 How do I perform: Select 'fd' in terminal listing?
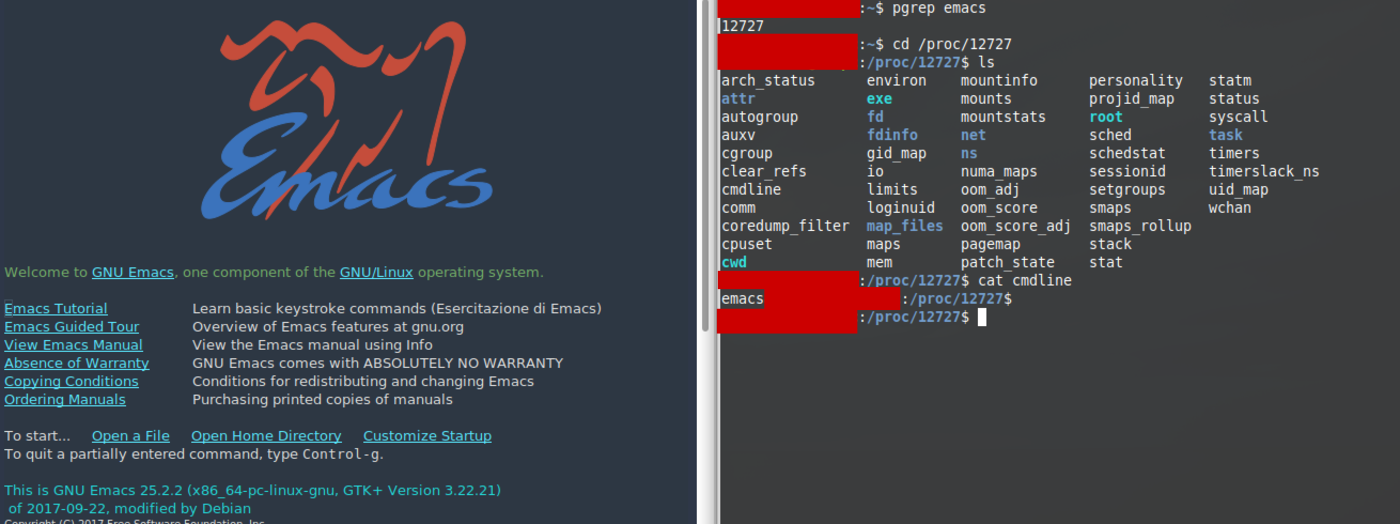(x=876, y=117)
